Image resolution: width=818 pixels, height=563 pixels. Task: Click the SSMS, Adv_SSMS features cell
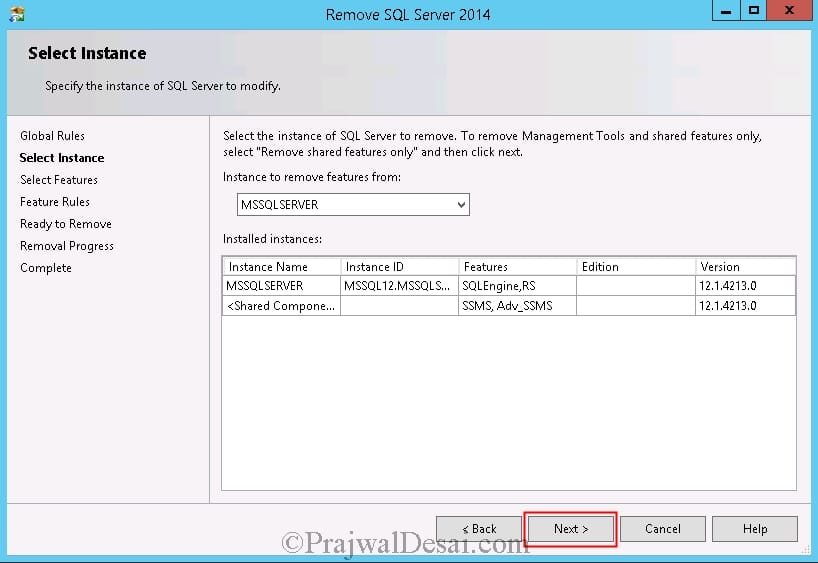click(518, 306)
